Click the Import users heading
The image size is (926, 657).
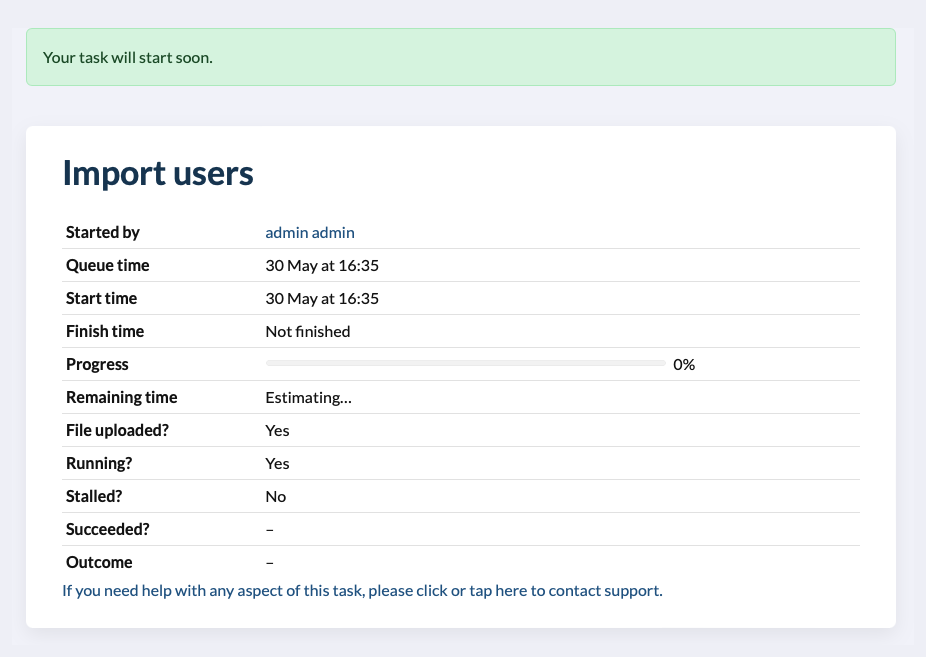(158, 174)
